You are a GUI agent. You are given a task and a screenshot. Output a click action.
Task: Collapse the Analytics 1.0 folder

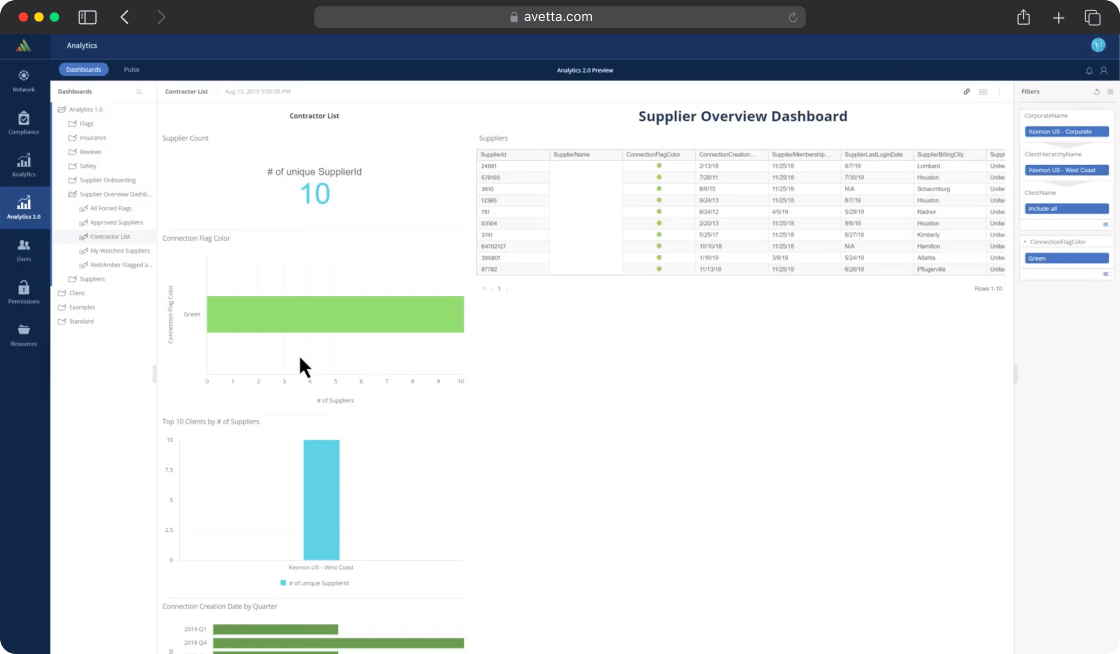tap(61, 109)
